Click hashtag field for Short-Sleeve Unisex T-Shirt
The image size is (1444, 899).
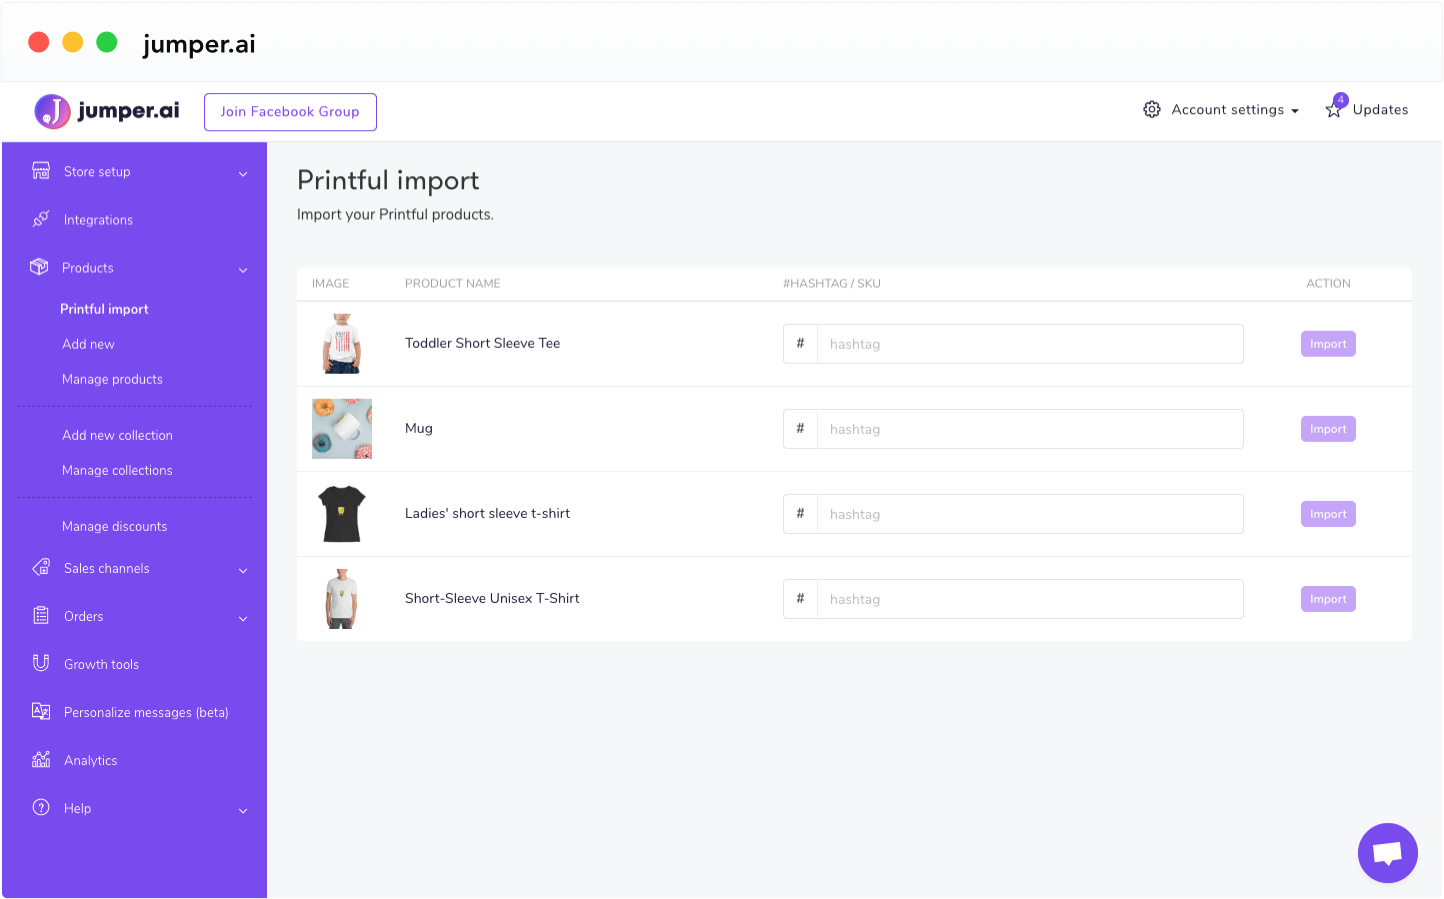[x=1030, y=599]
